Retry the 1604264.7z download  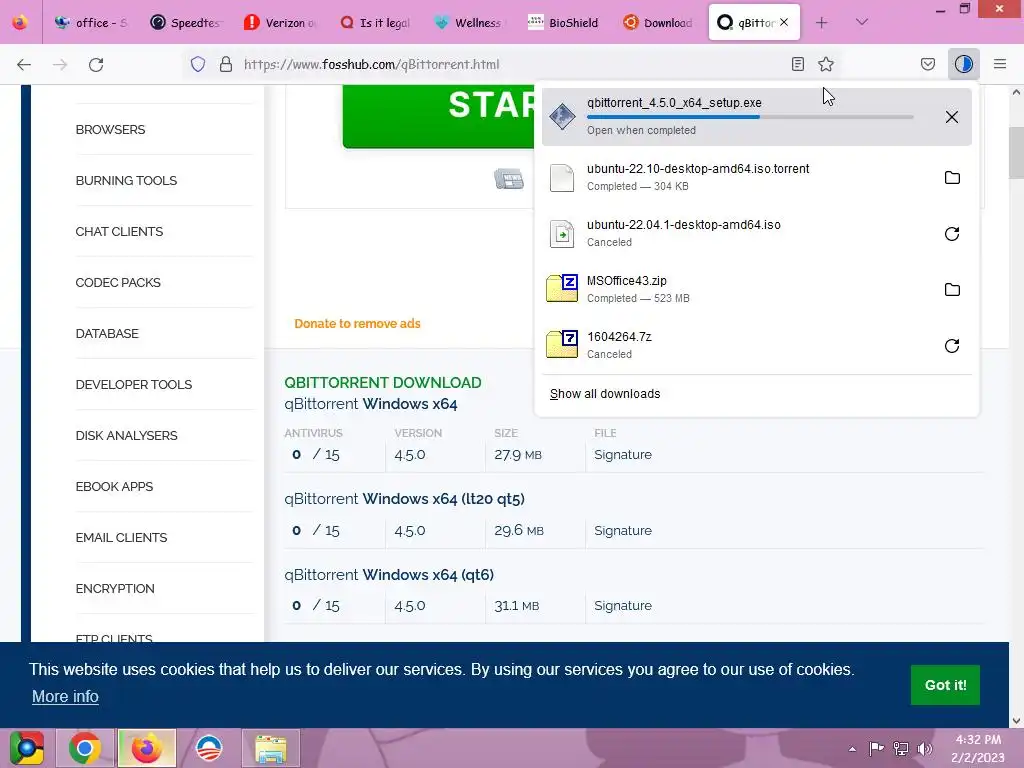(952, 345)
